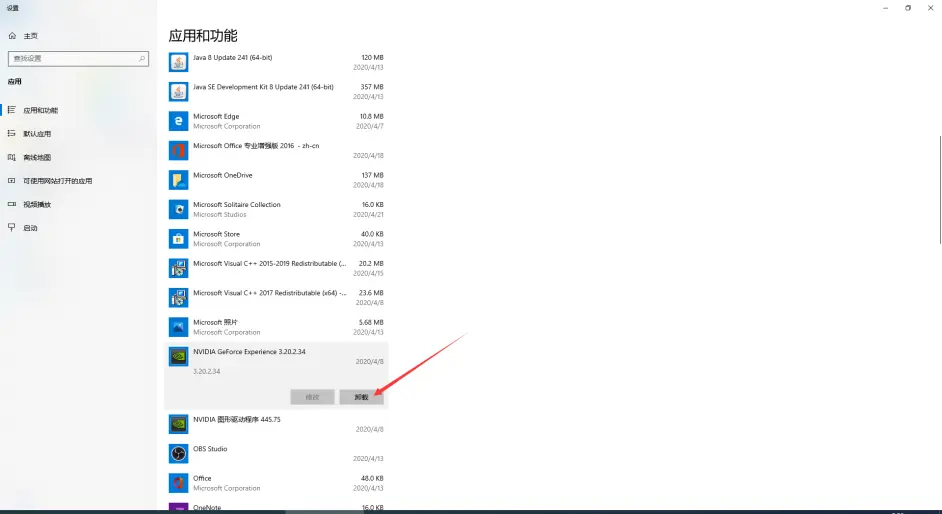Image resolution: width=942 pixels, height=514 pixels.
Task: Click the 应用和功能 page heading
Action: click(x=203, y=36)
